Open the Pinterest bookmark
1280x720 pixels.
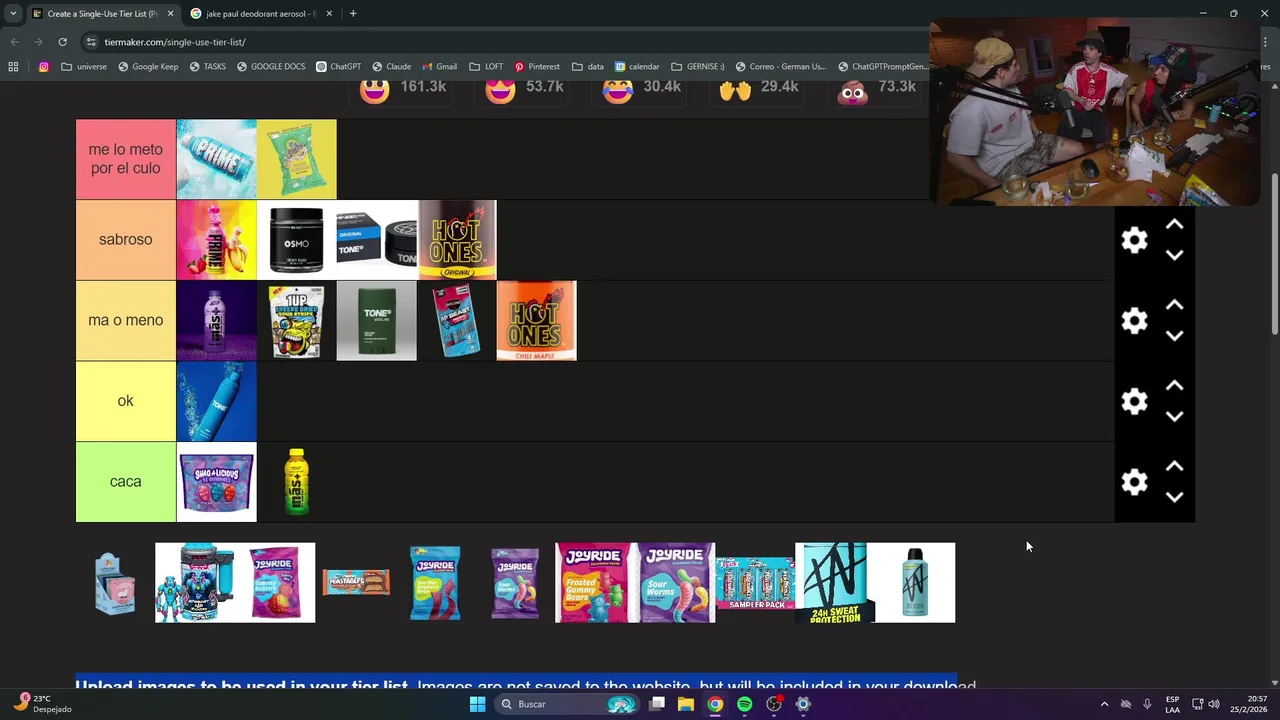[537, 67]
